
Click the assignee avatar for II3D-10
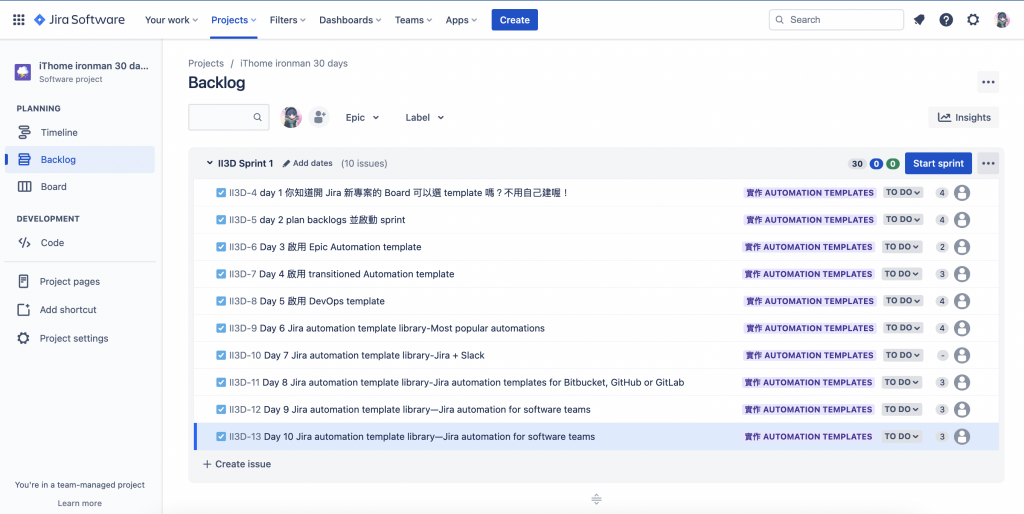coord(961,355)
